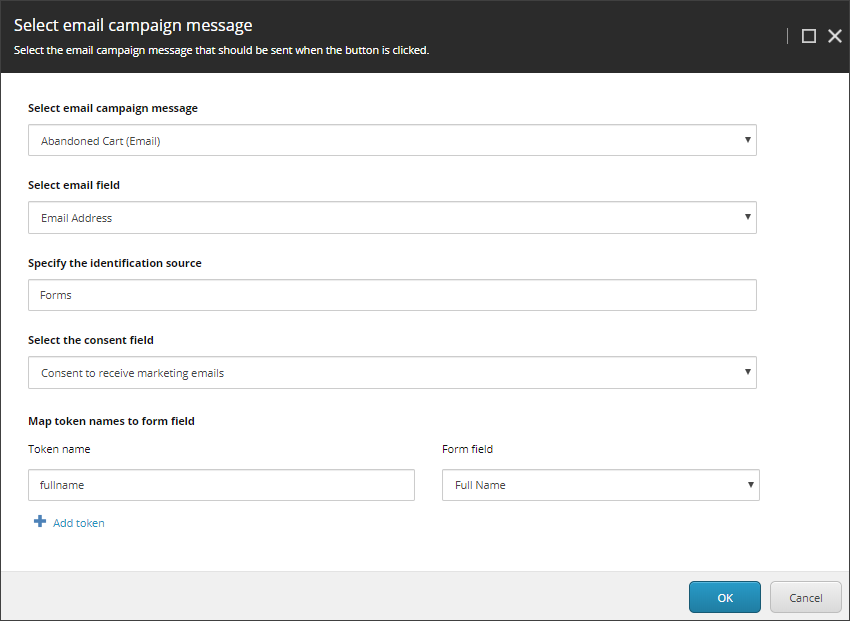This screenshot has width=850, height=621.
Task: Click the Specify the identification source label
Action: (x=115, y=263)
